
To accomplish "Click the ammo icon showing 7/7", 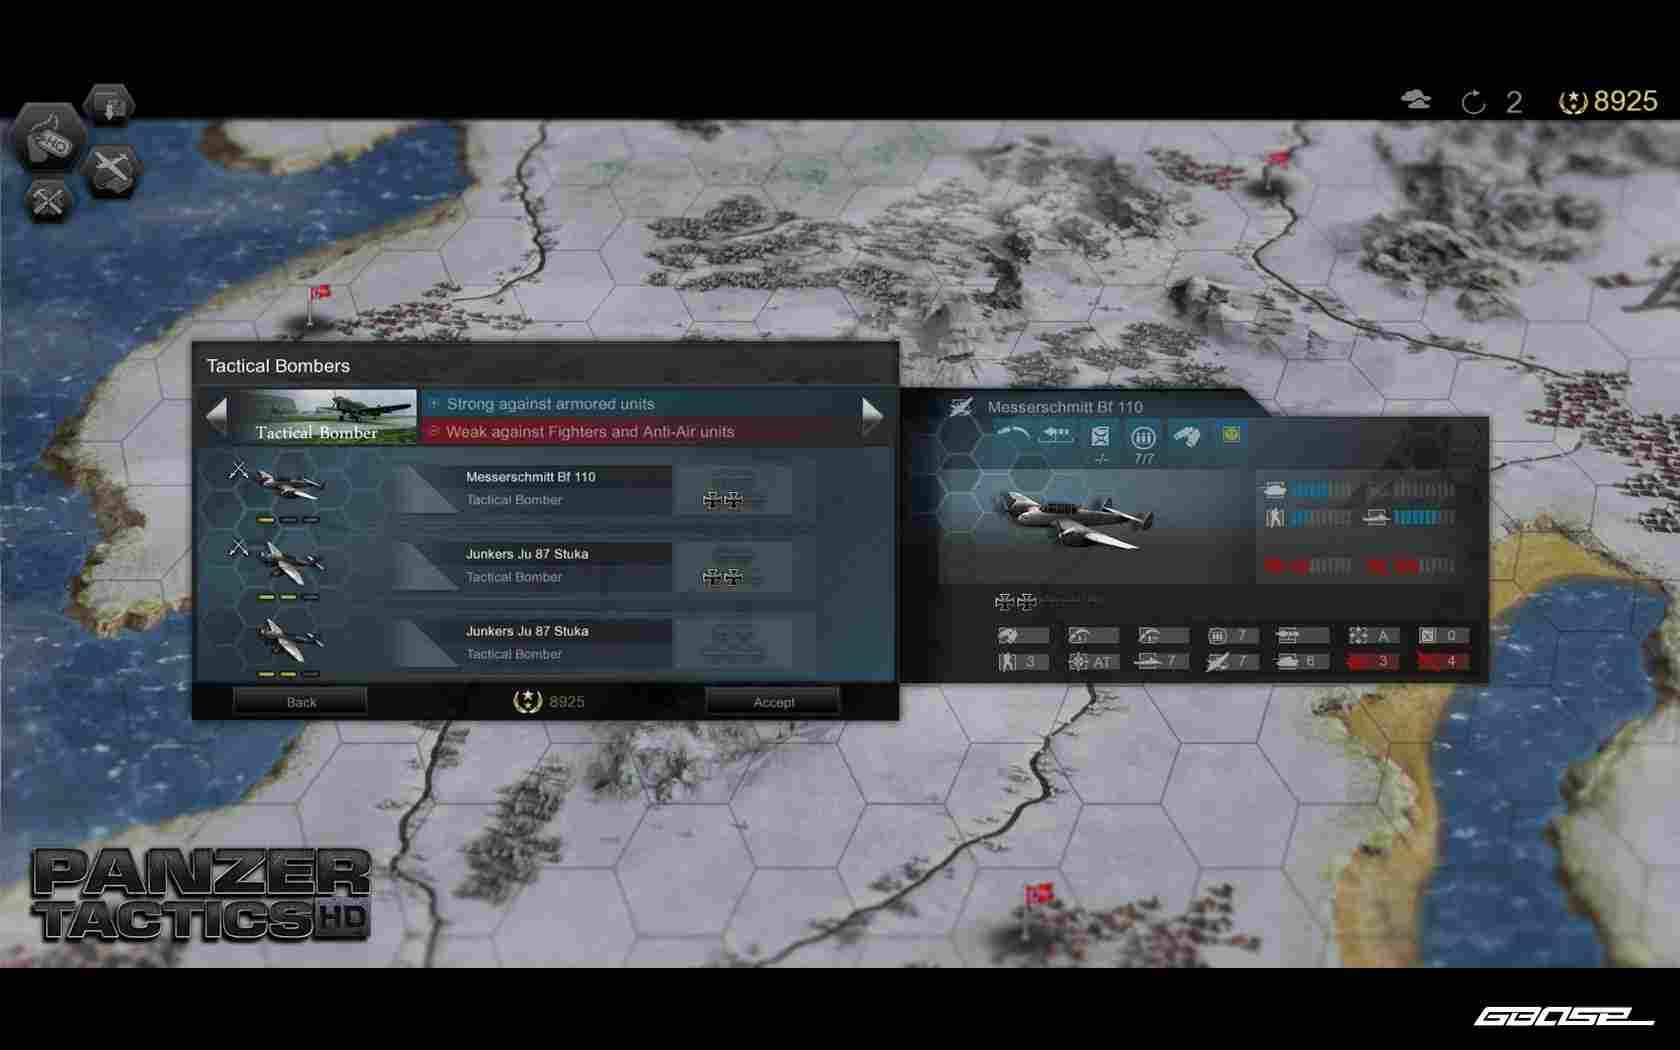I will tap(1143, 438).
